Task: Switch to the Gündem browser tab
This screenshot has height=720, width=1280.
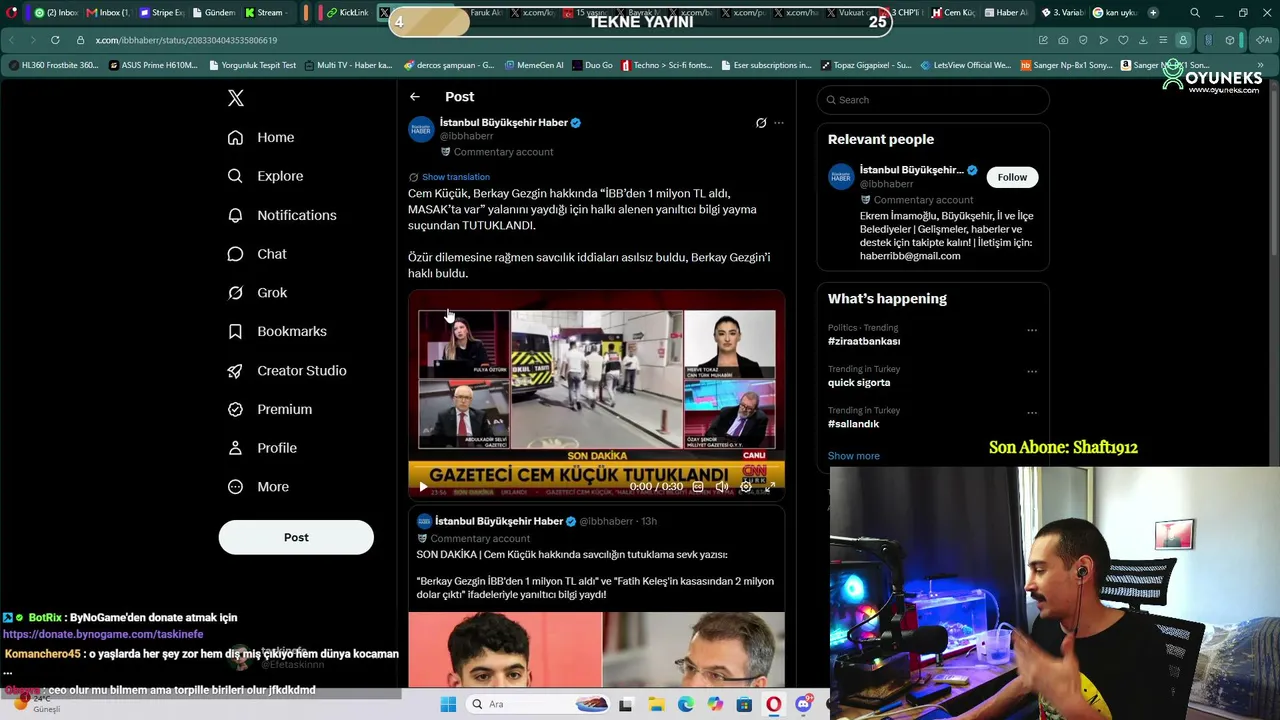Action: point(213,13)
